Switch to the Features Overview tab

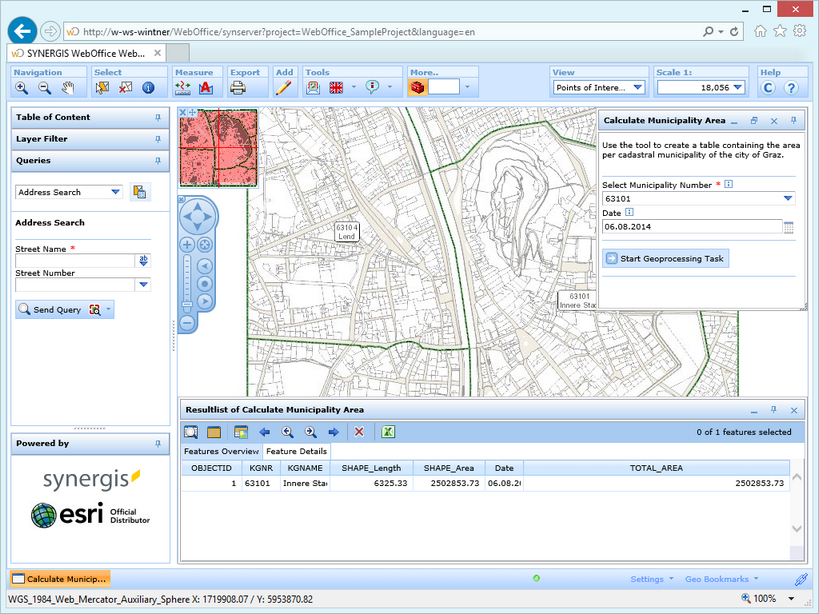coord(224,449)
